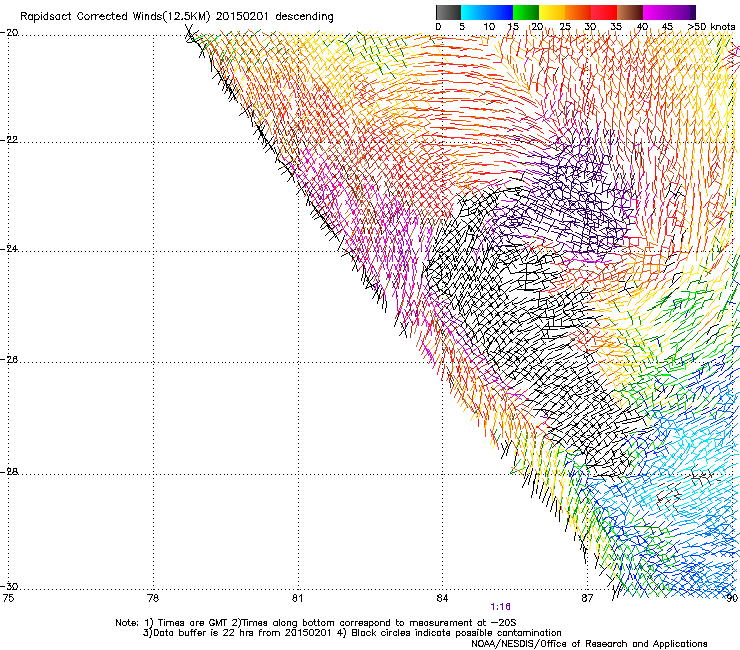
Task: Click the note line 'Times are GMT'
Action: pos(193,623)
